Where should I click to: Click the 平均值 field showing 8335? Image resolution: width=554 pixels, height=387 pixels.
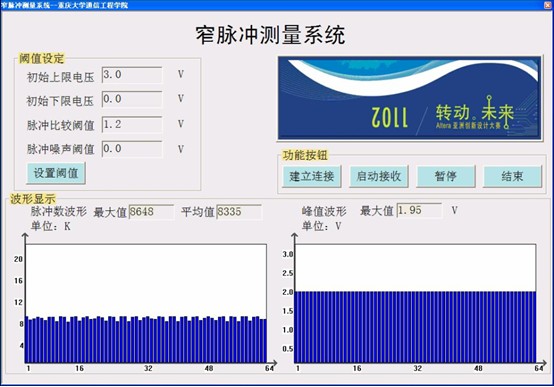pos(239,212)
